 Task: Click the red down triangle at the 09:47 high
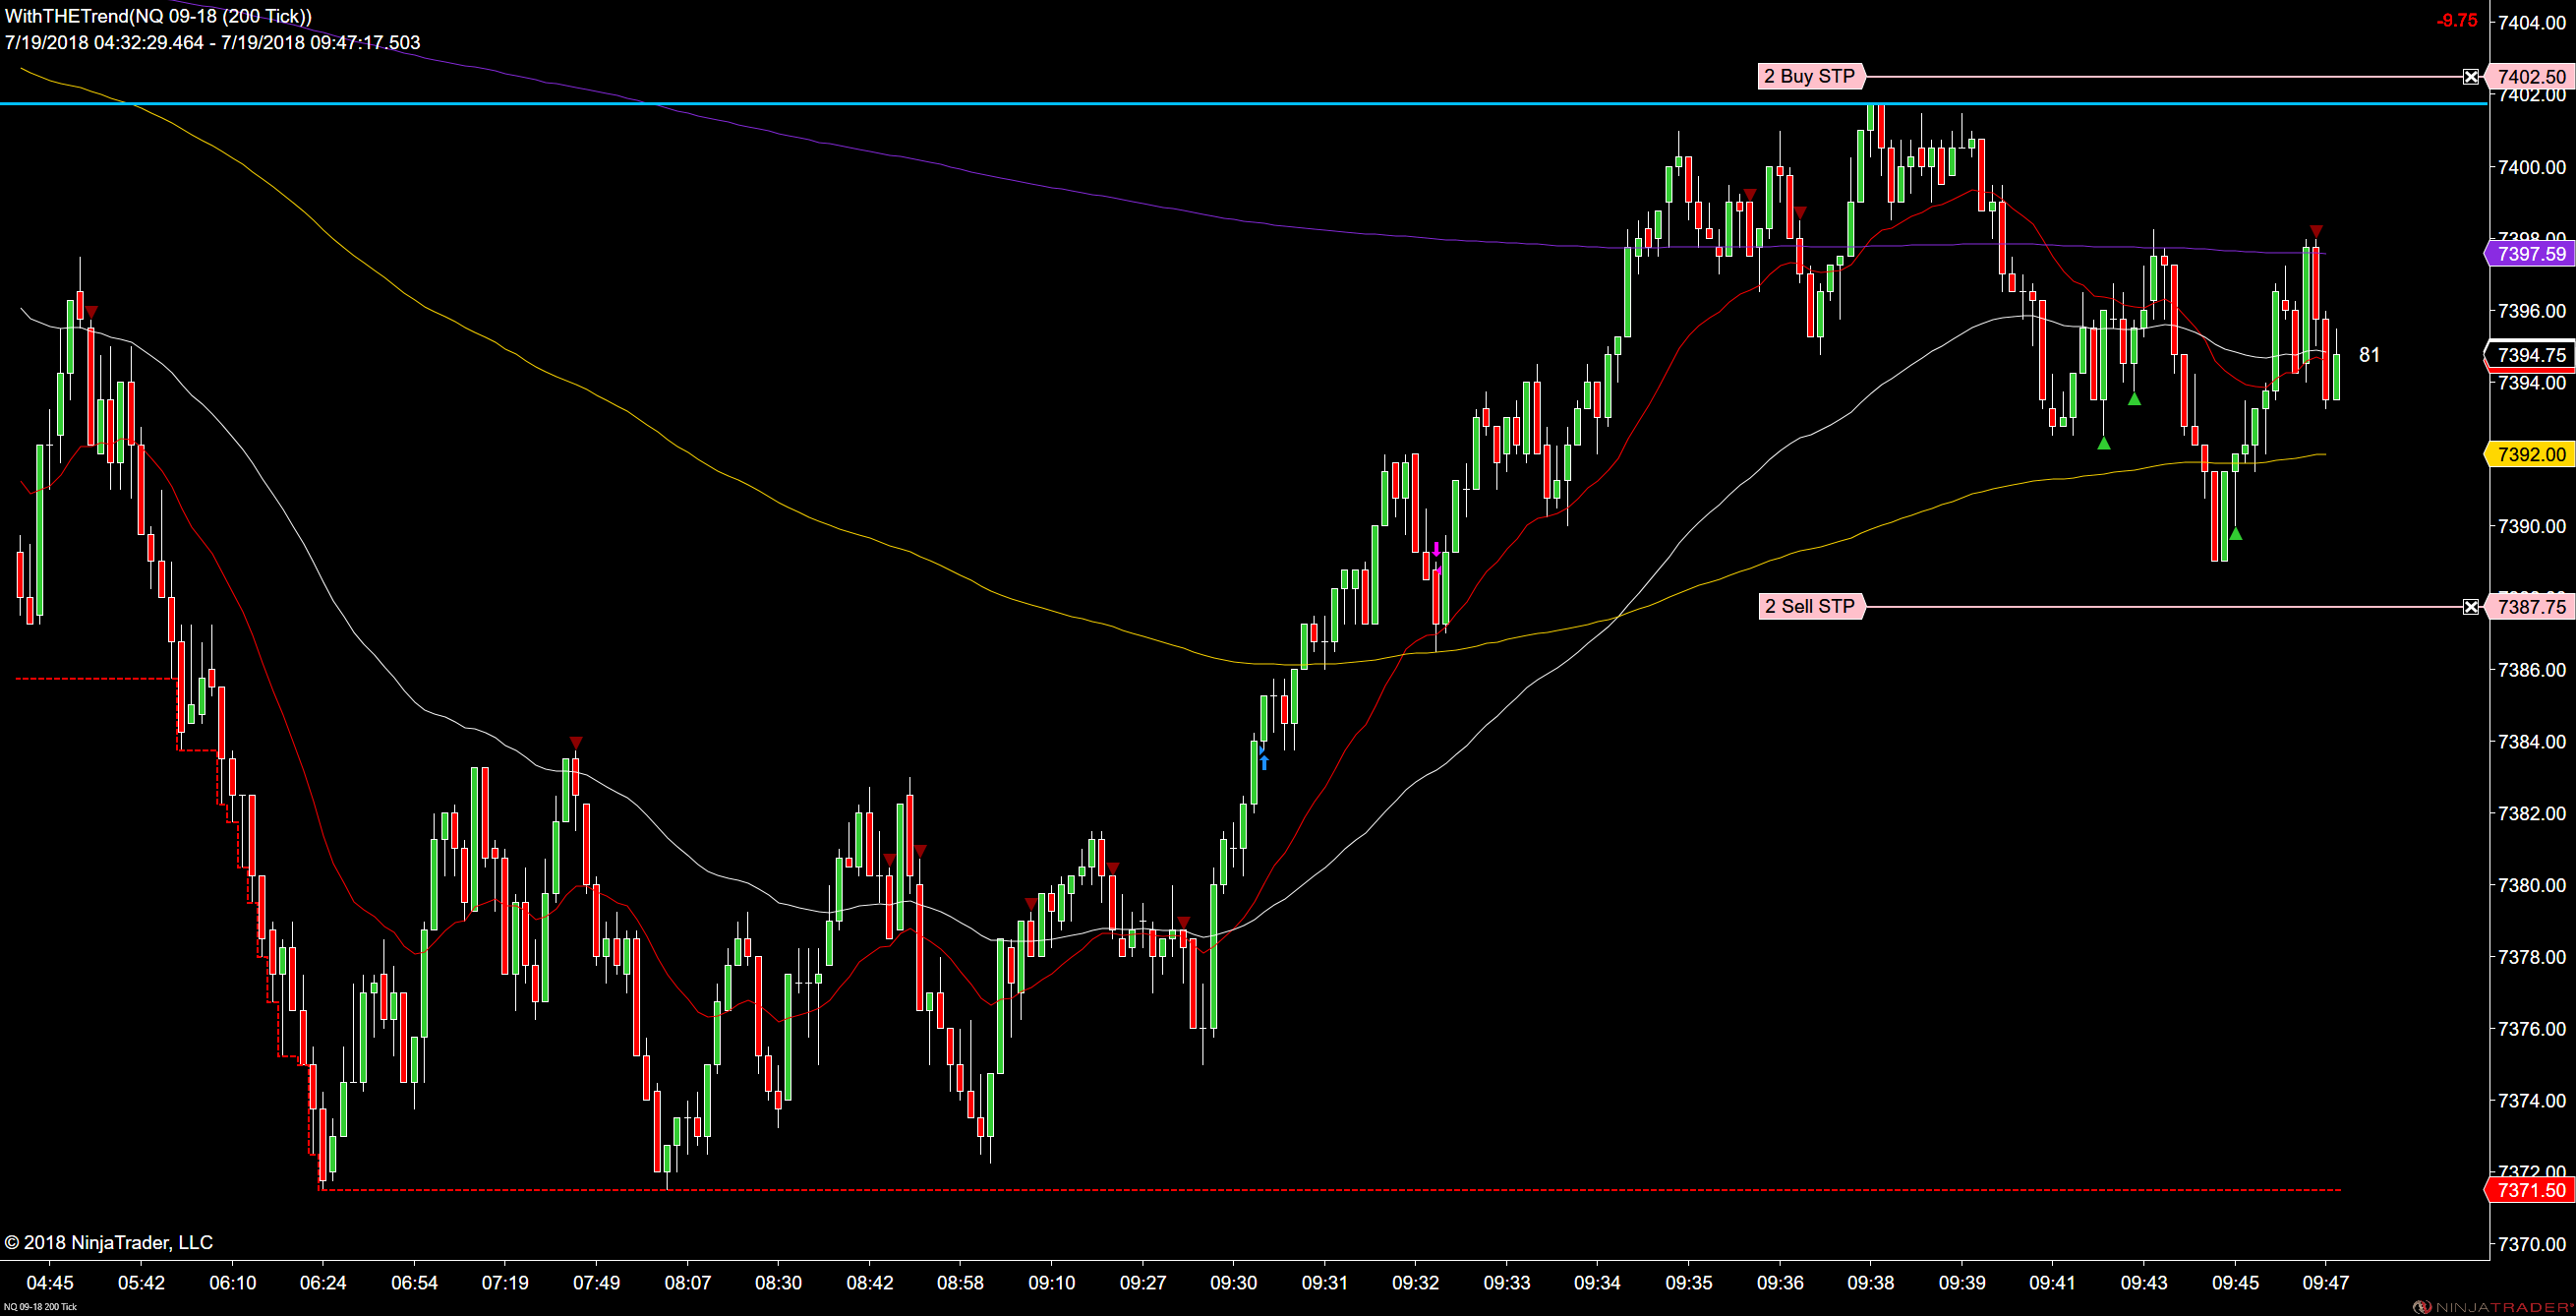(2316, 231)
